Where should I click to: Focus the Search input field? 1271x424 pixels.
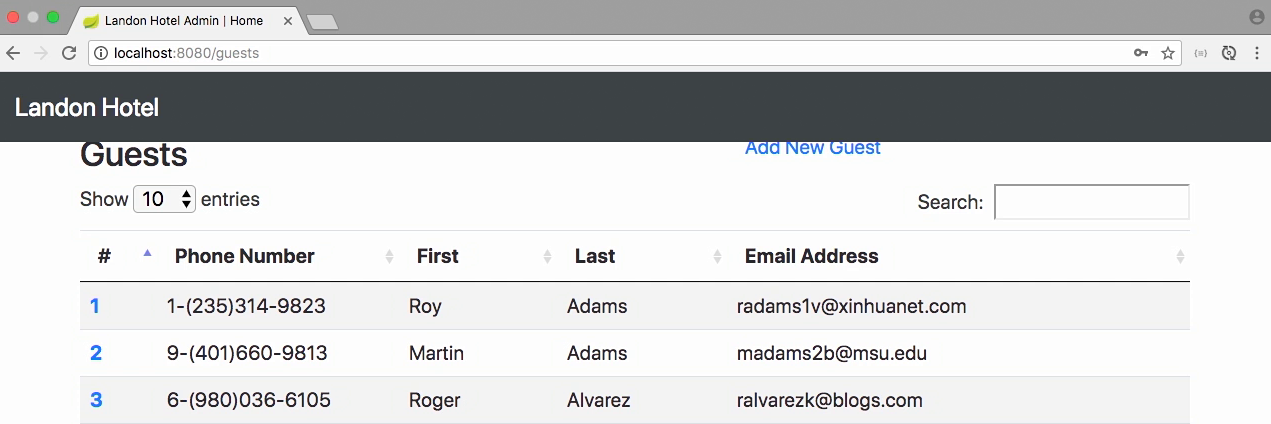coord(1092,202)
